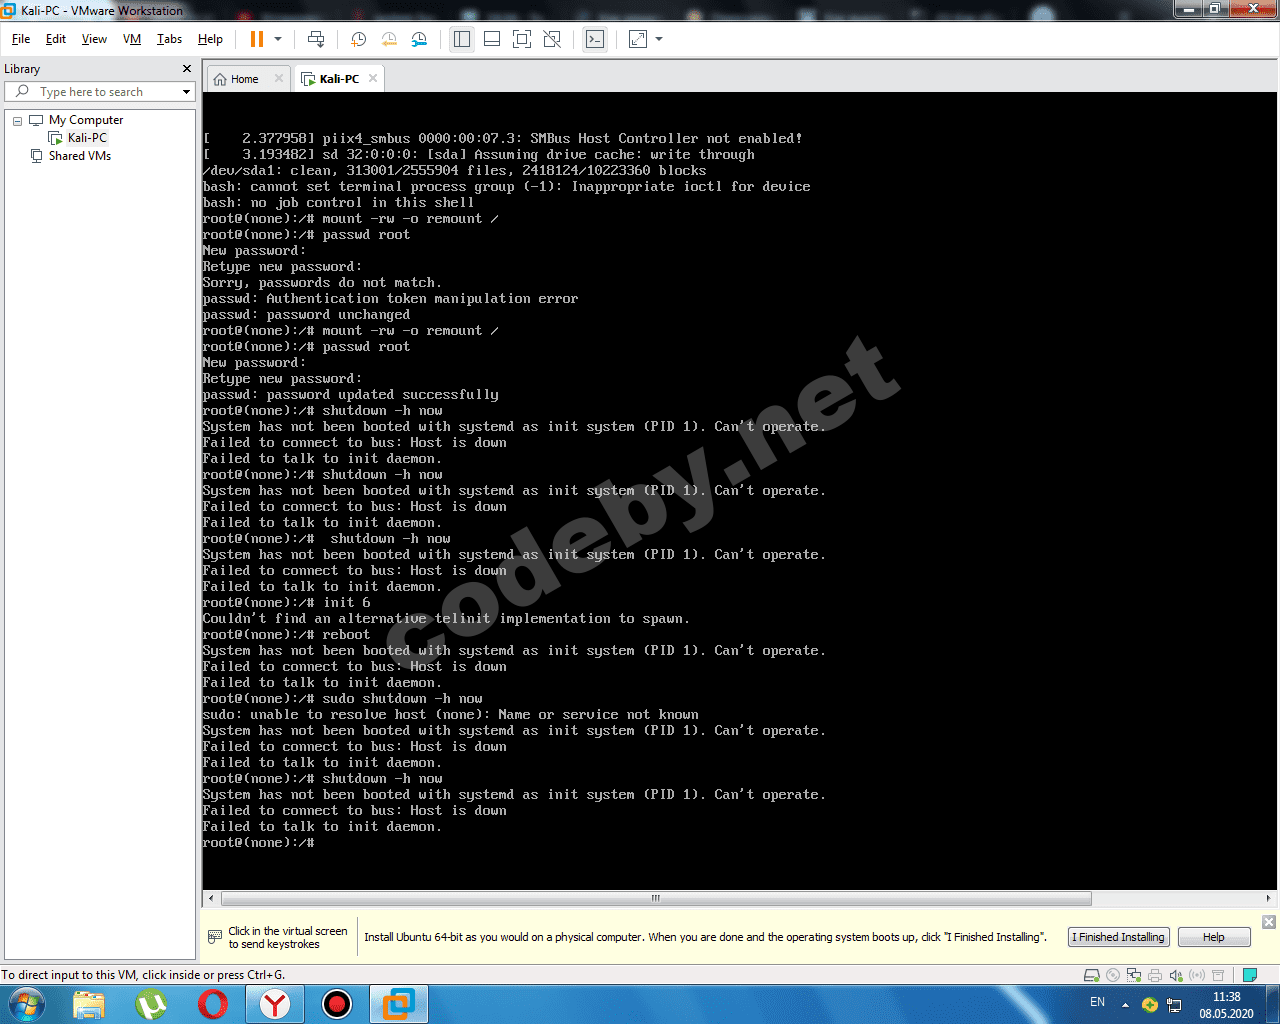Viewport: 1280px width, 1024px height.
Task: Click the I Finished Installing button
Action: click(1118, 937)
